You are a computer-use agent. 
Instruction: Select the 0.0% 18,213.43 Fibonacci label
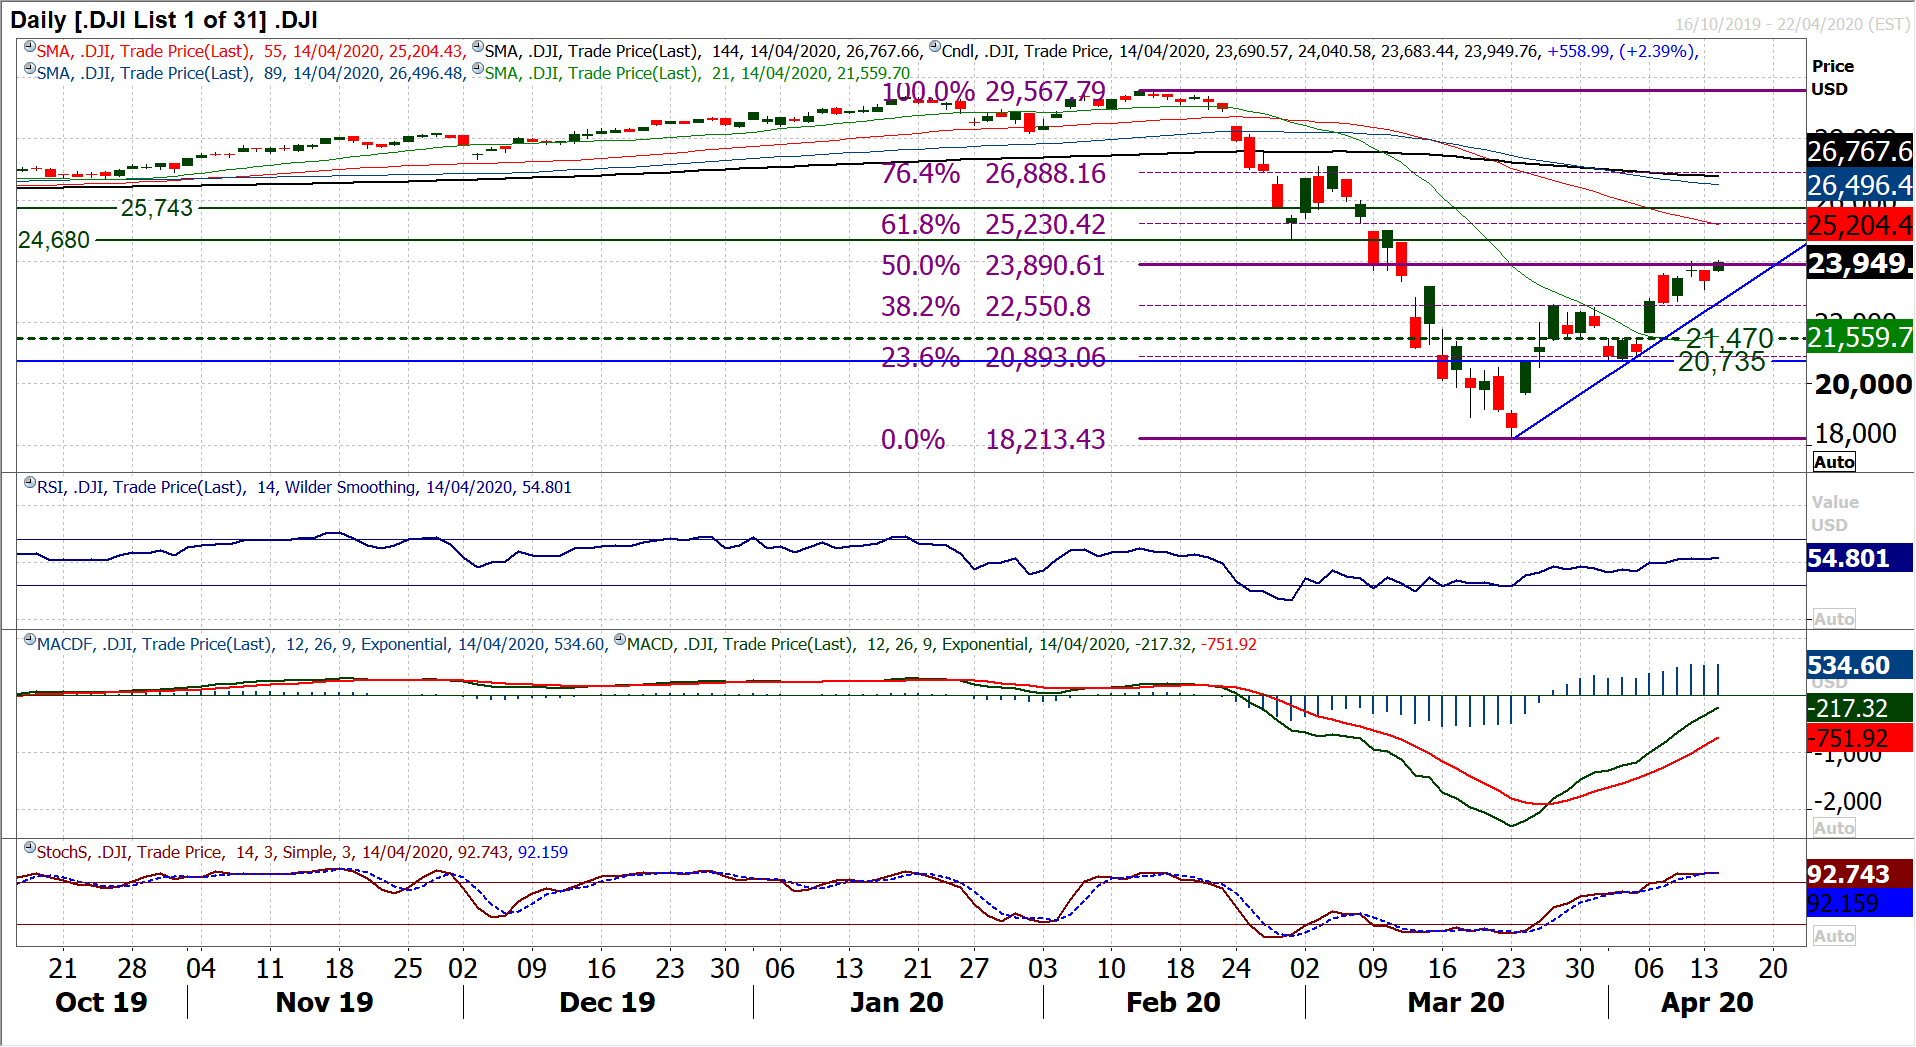(x=994, y=439)
